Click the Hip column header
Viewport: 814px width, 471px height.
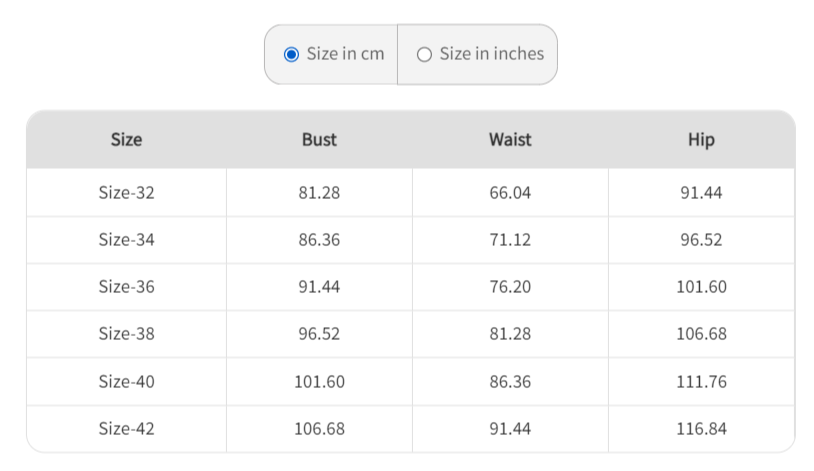click(701, 140)
